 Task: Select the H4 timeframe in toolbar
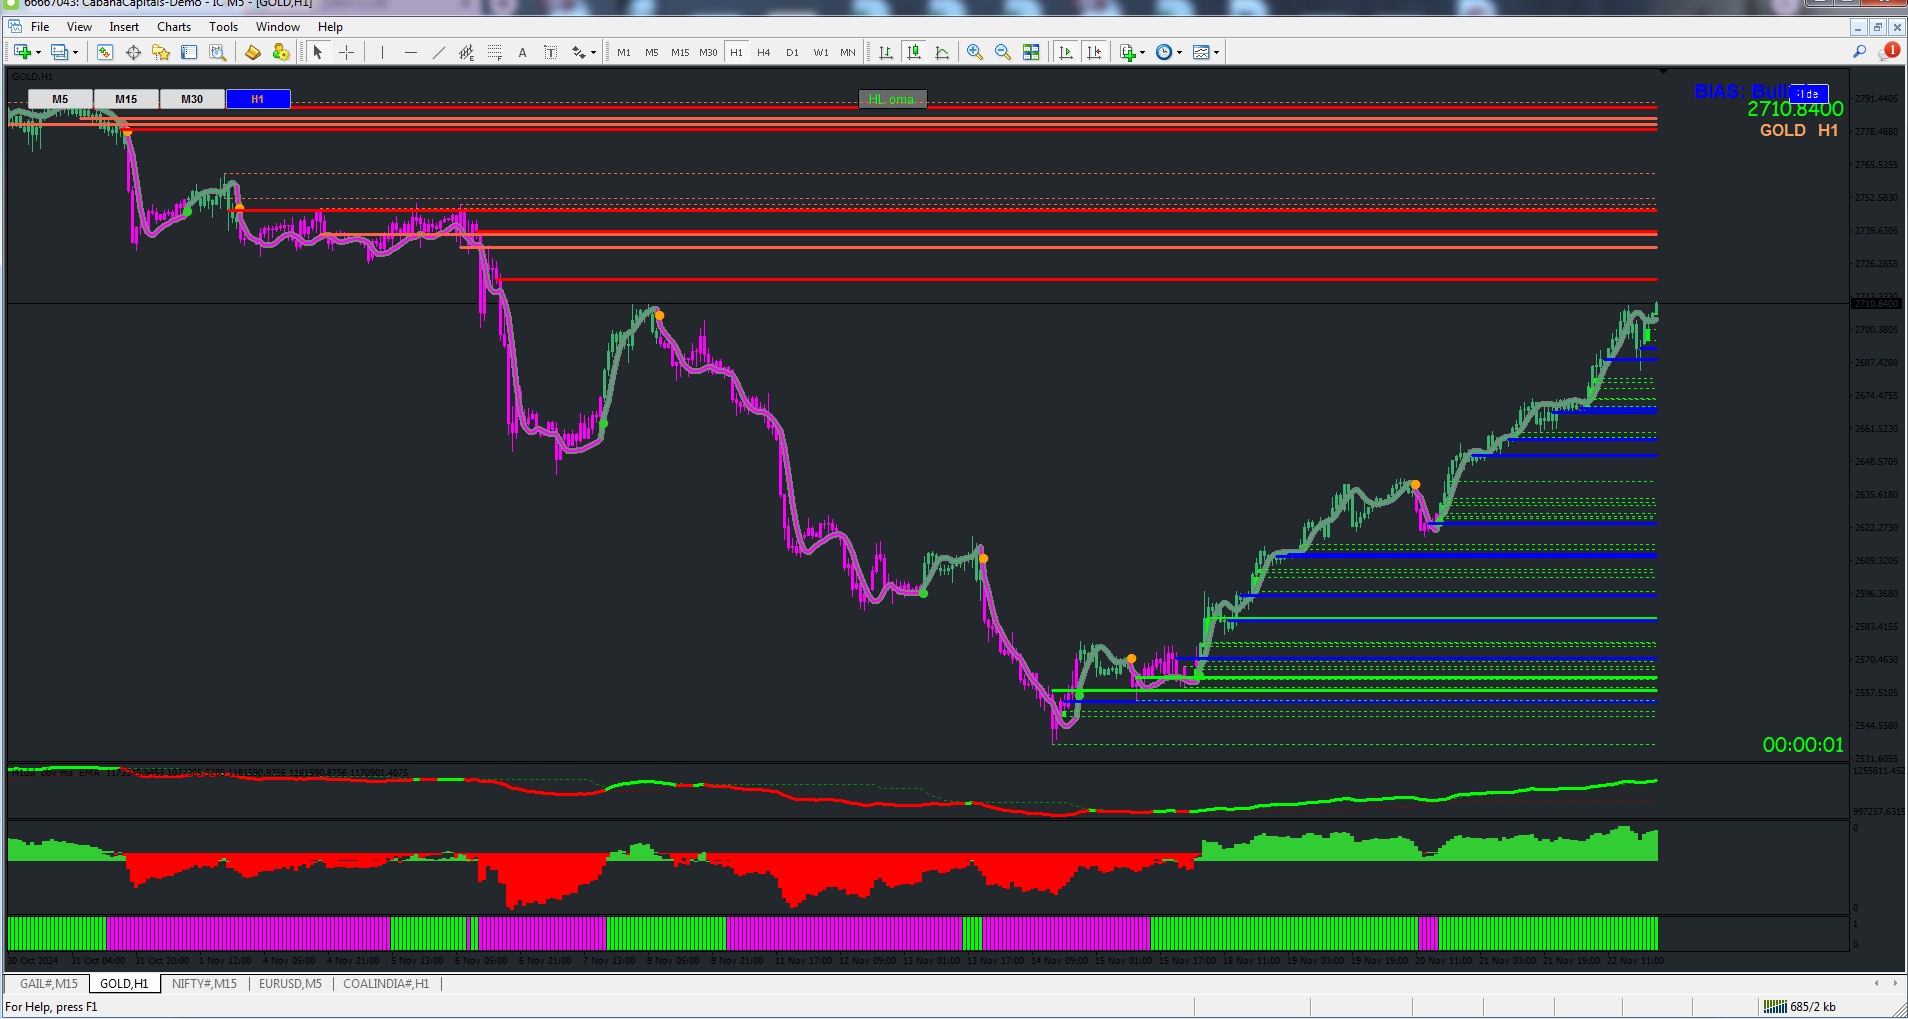coord(764,52)
